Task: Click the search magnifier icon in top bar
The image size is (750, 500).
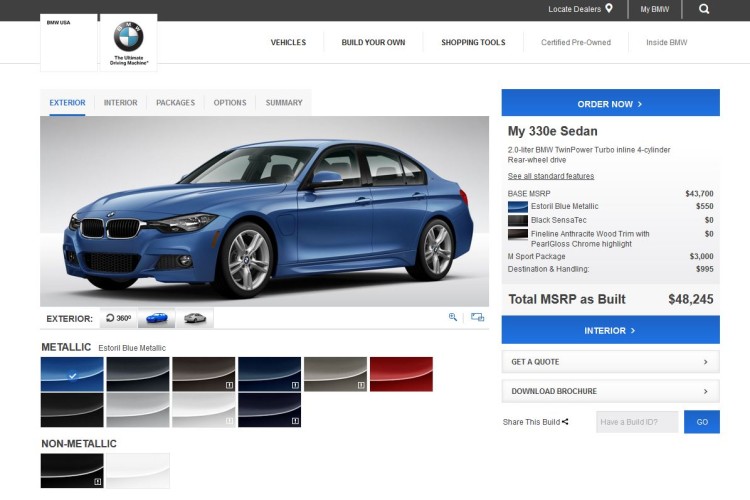Action: click(x=704, y=9)
